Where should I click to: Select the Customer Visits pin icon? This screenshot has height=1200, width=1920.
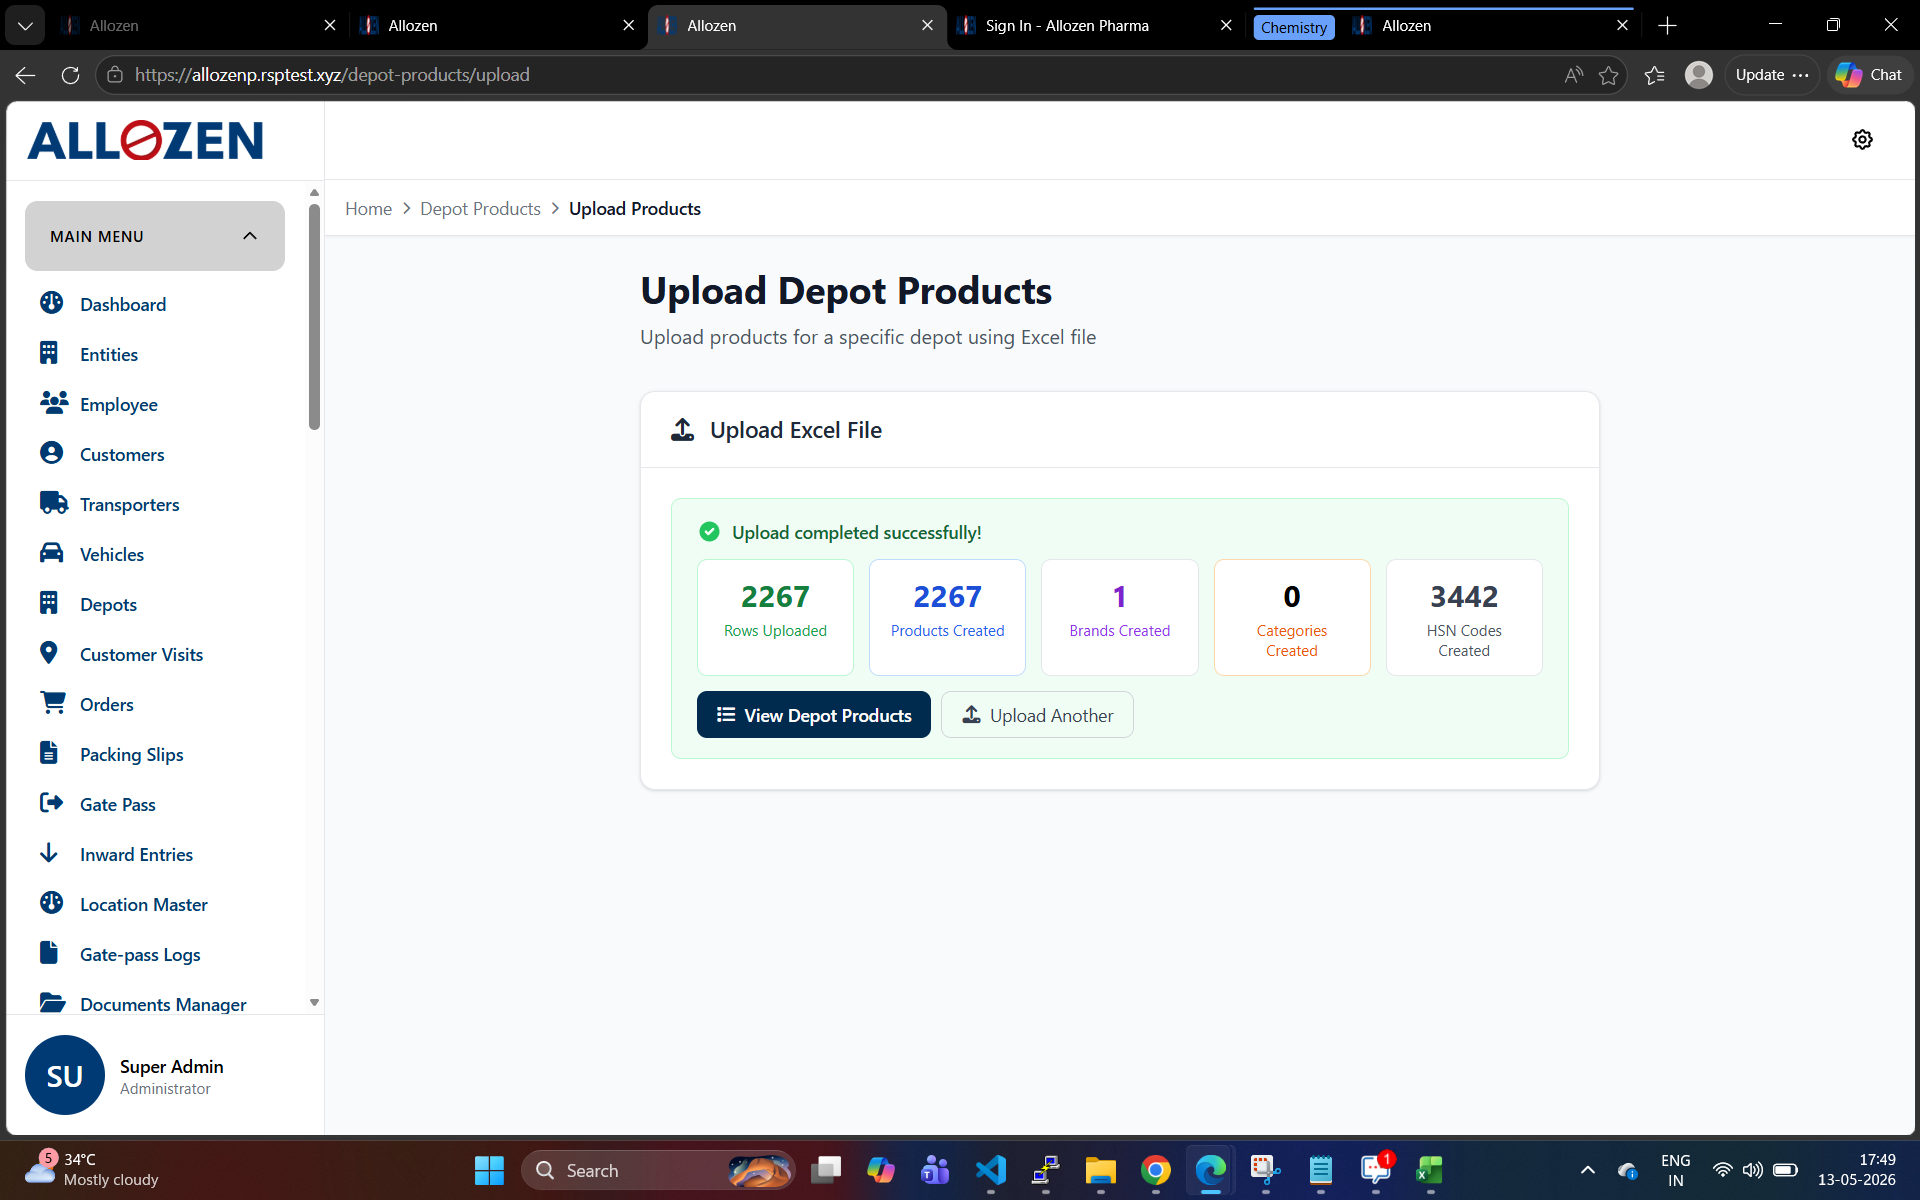[x=48, y=653]
